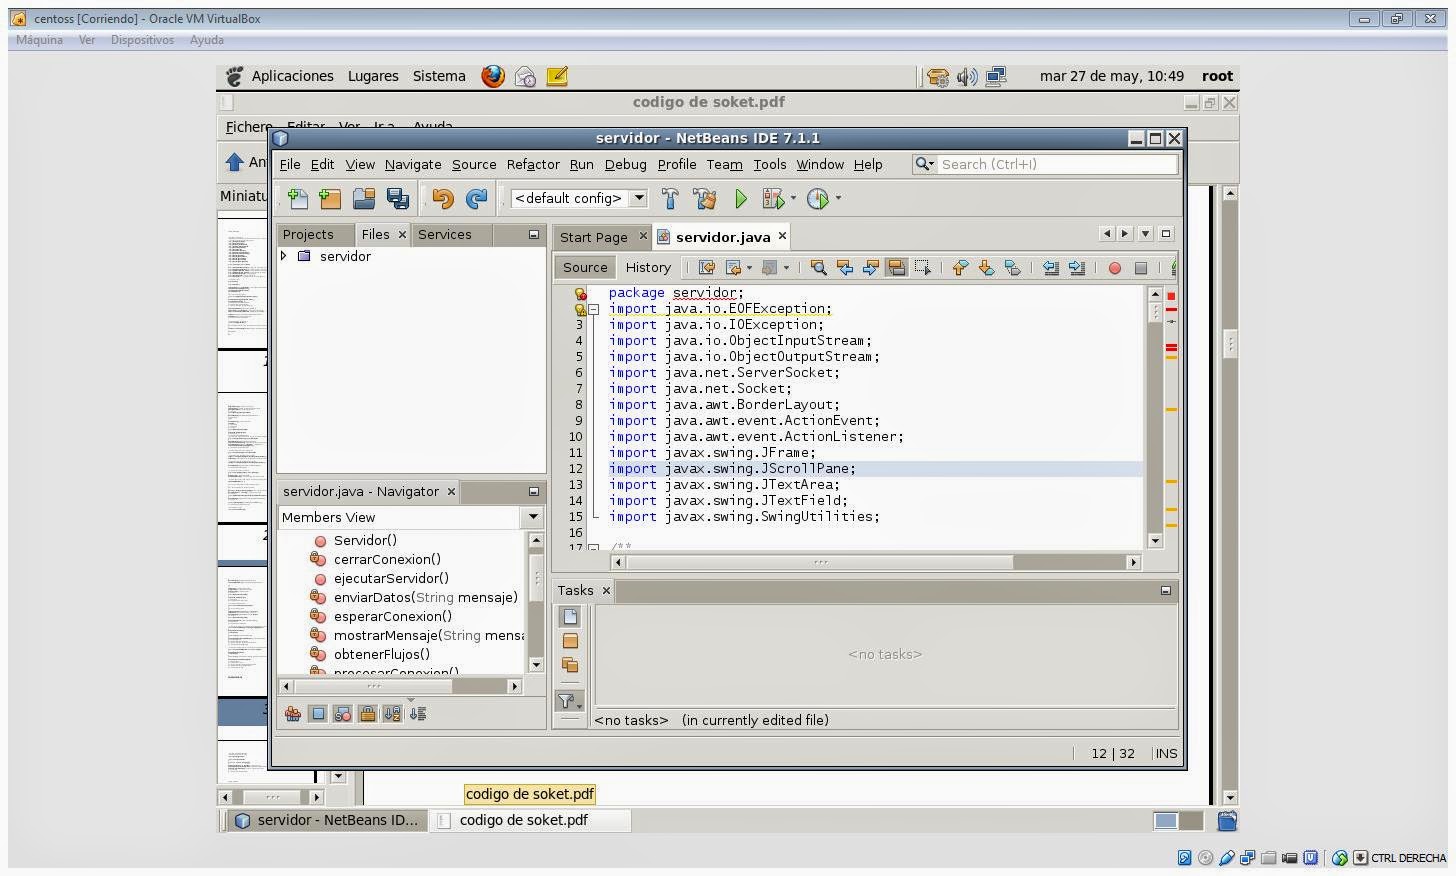Click the notes icon in GNOME top panel

click(557, 76)
